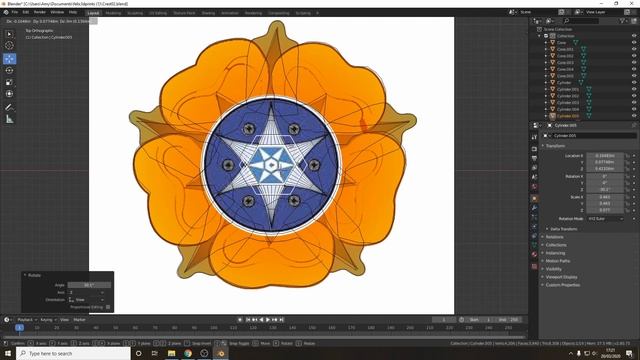Open the View Layer properties tab
This screenshot has width=640, height=360.
pyautogui.click(x=534, y=167)
